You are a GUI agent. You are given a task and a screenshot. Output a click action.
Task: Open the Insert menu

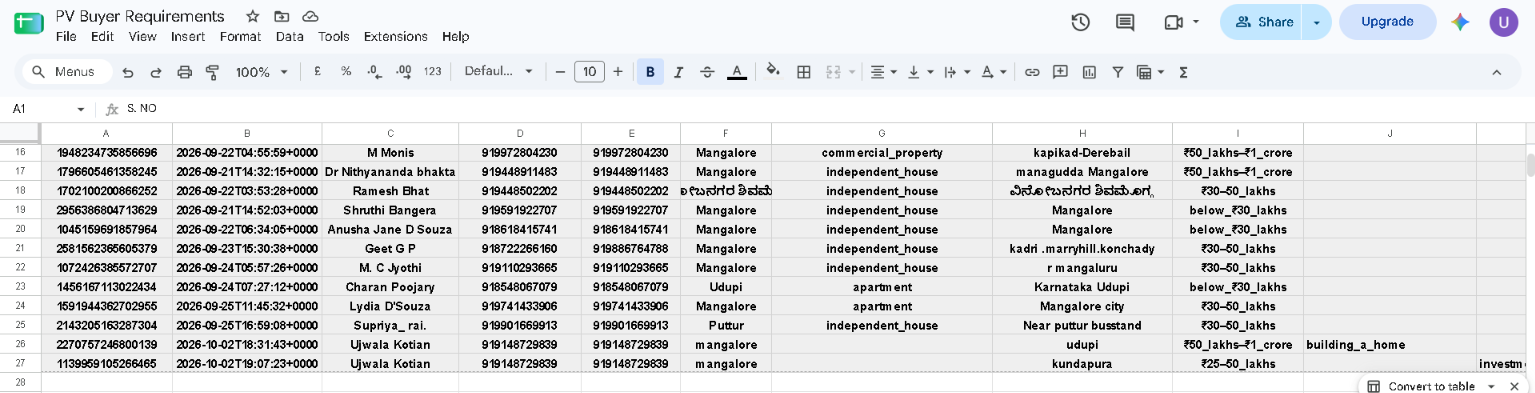(188, 37)
